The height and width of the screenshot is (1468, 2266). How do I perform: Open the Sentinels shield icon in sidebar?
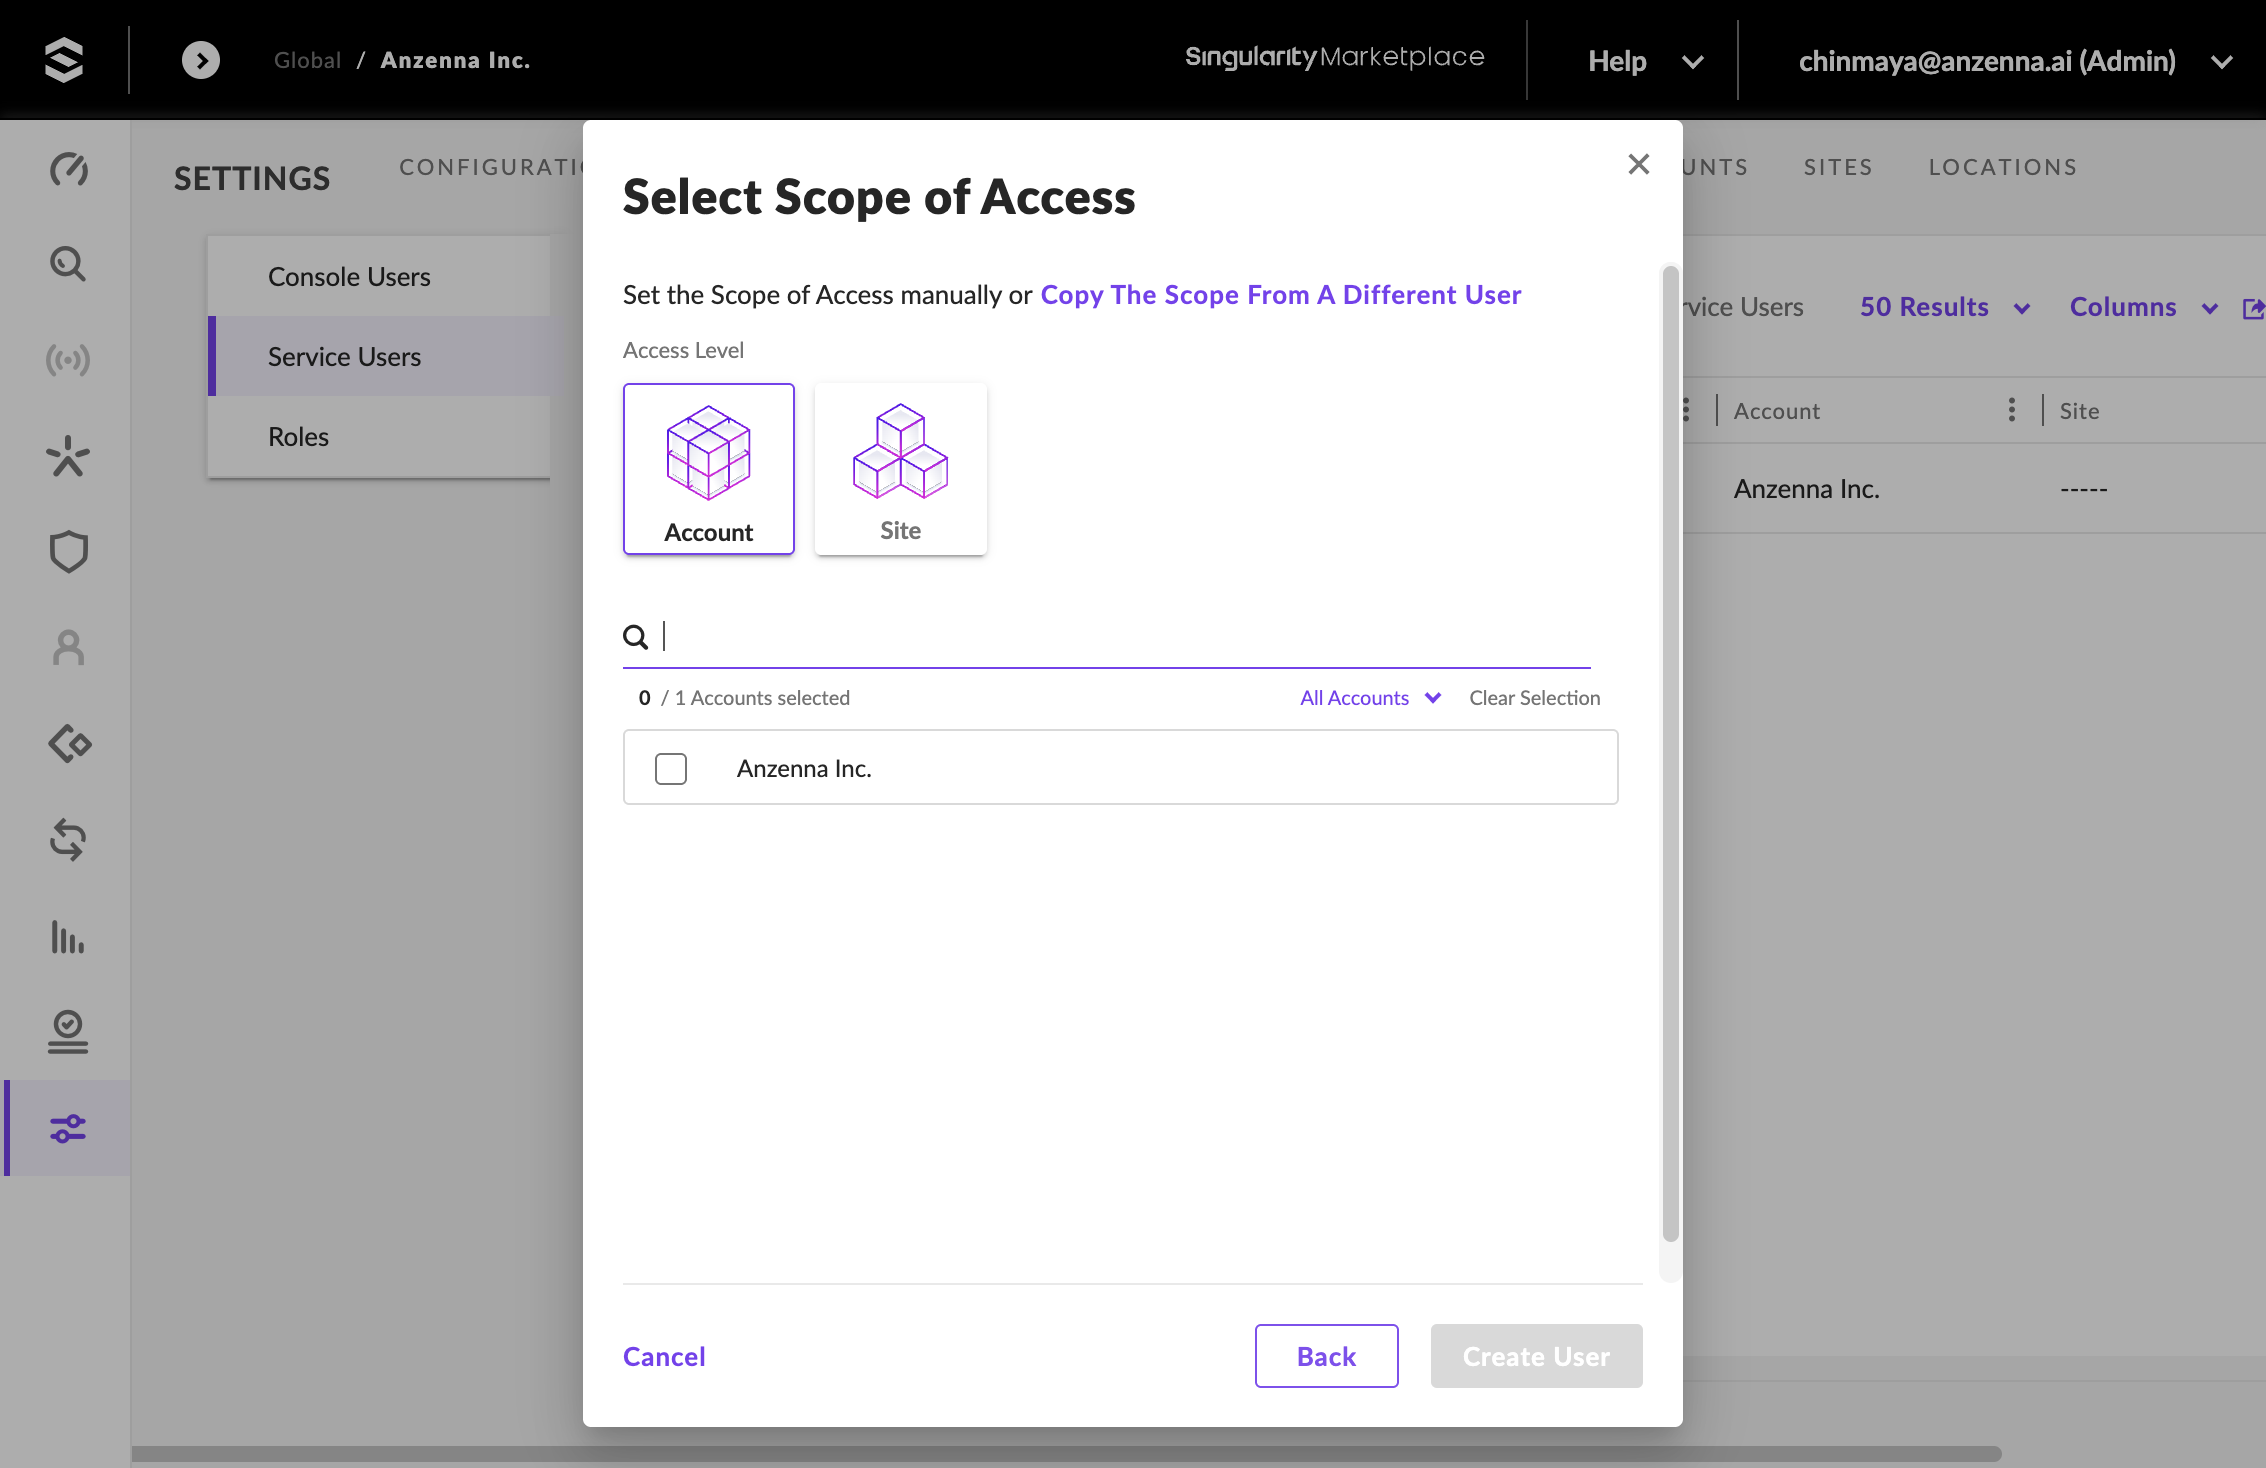point(68,552)
